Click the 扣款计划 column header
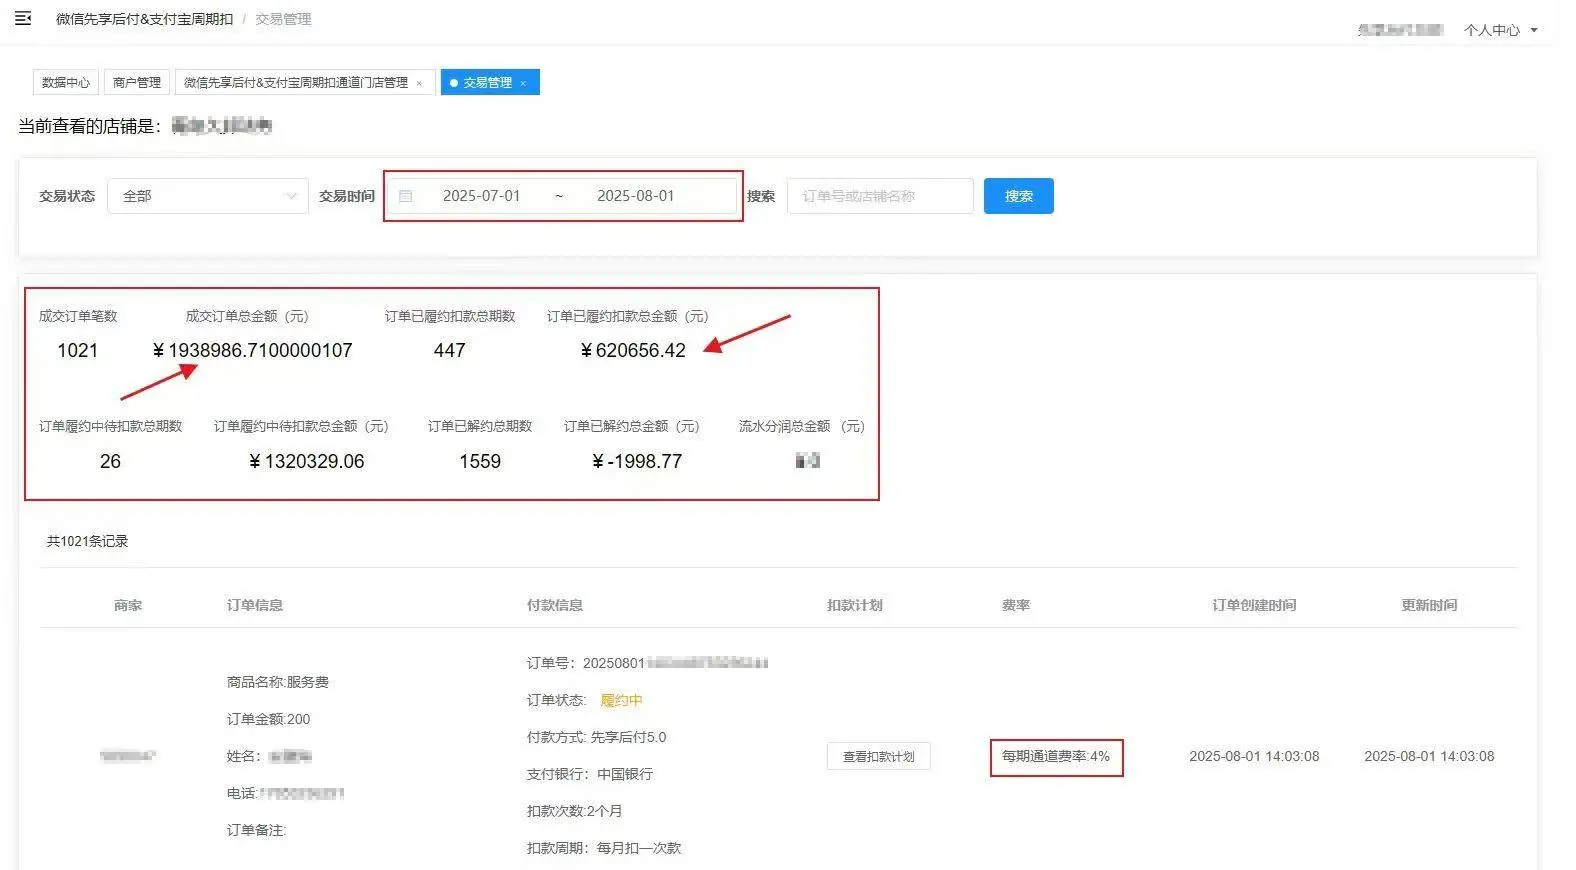 pyautogui.click(x=855, y=605)
